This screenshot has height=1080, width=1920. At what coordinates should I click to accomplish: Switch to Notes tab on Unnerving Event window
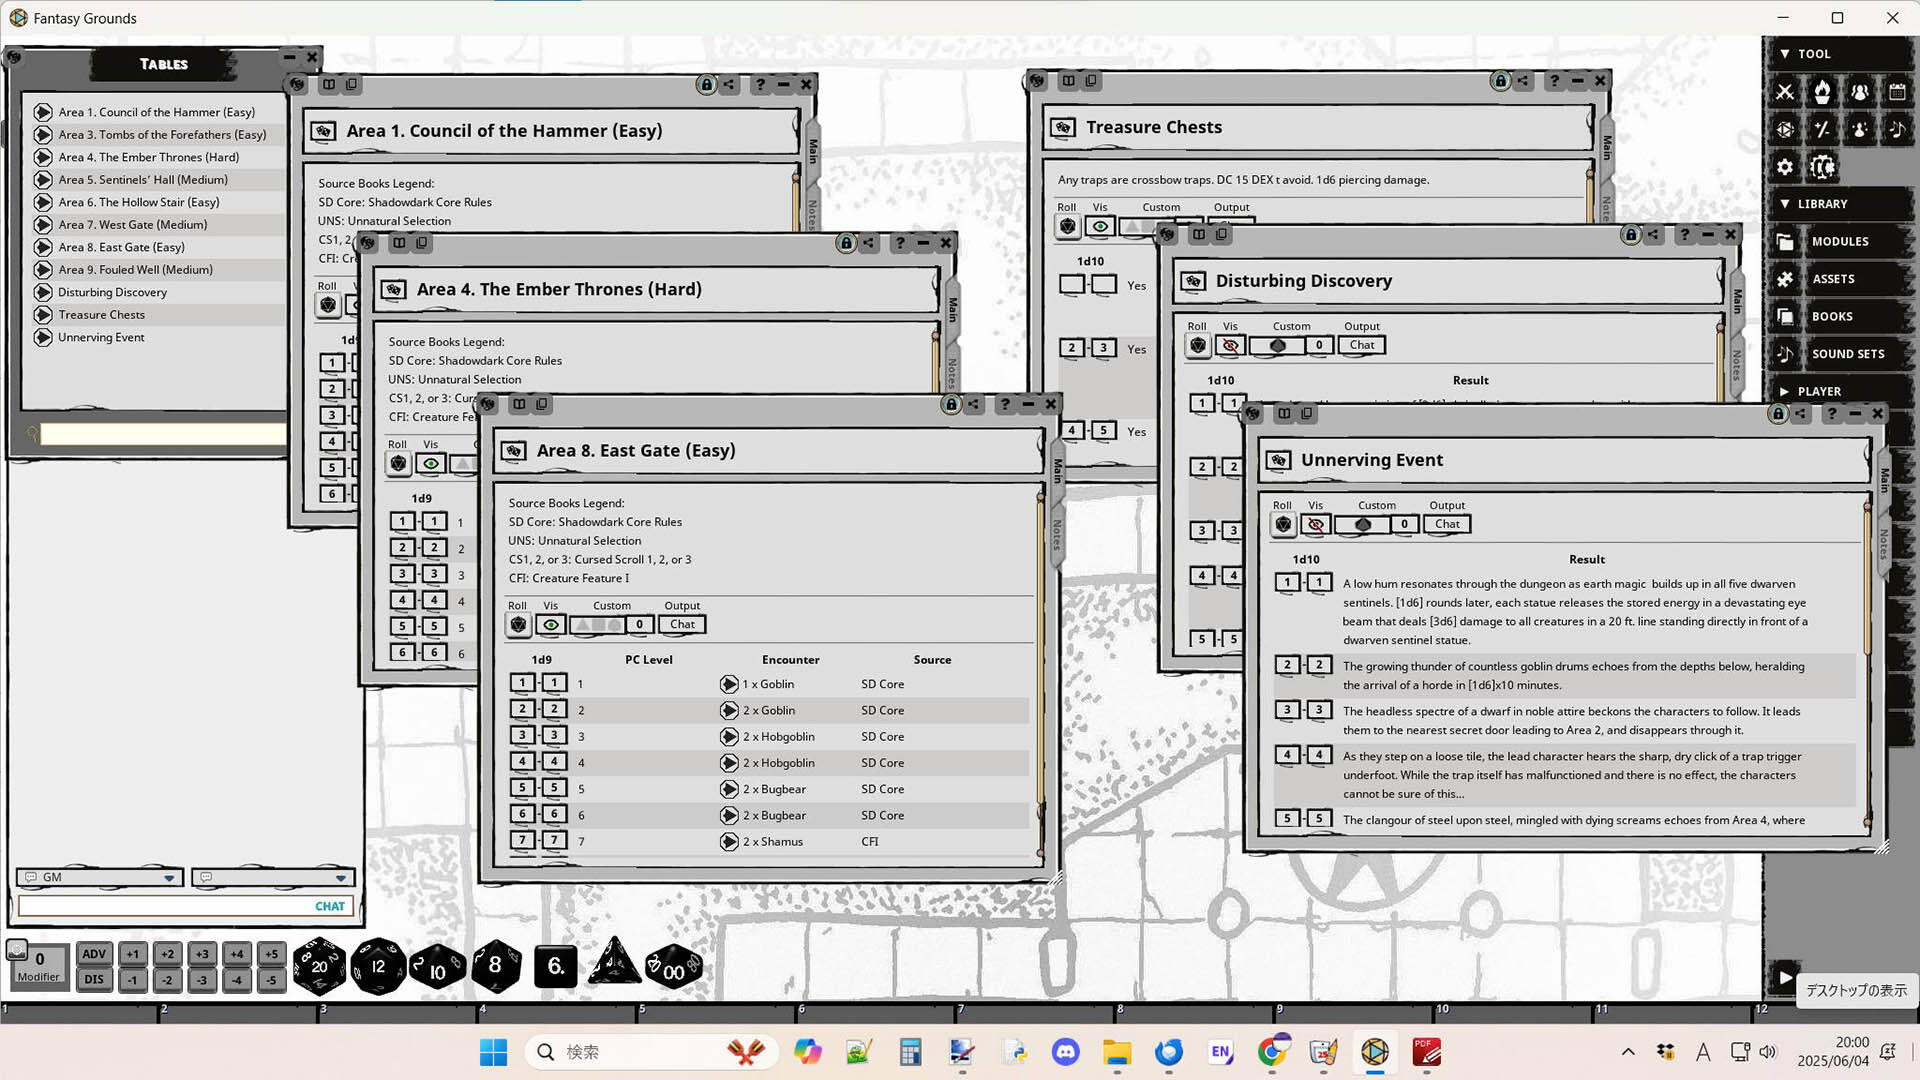[1884, 545]
